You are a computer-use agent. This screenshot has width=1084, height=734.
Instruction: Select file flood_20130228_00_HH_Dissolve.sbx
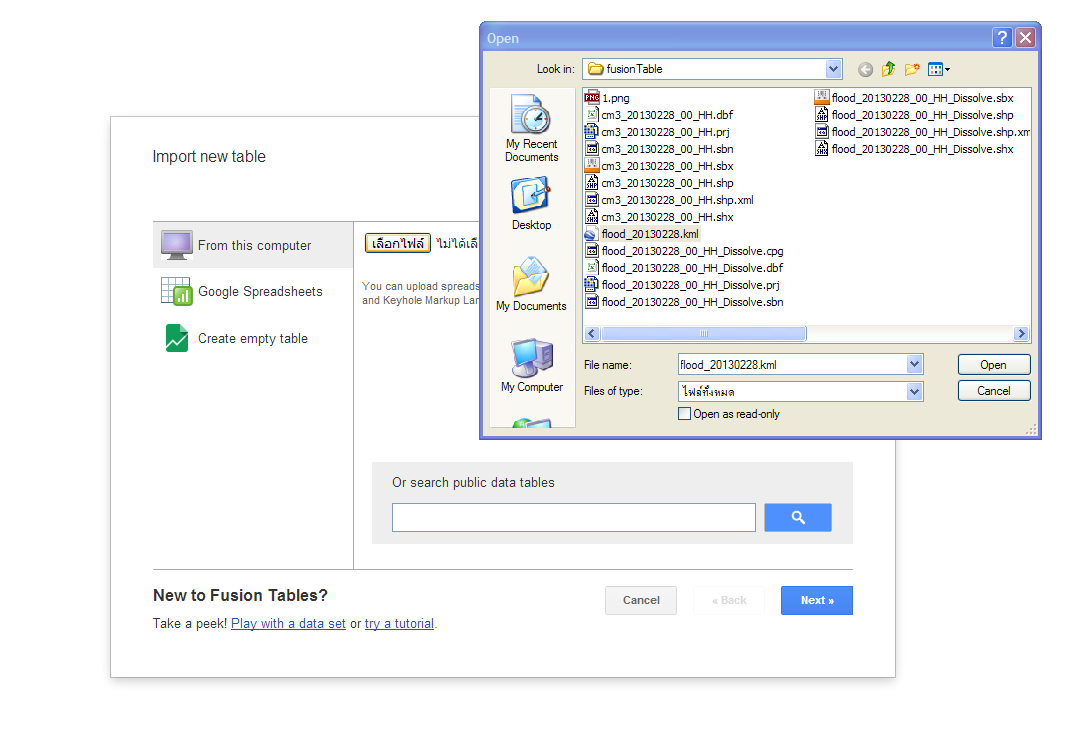[x=914, y=98]
